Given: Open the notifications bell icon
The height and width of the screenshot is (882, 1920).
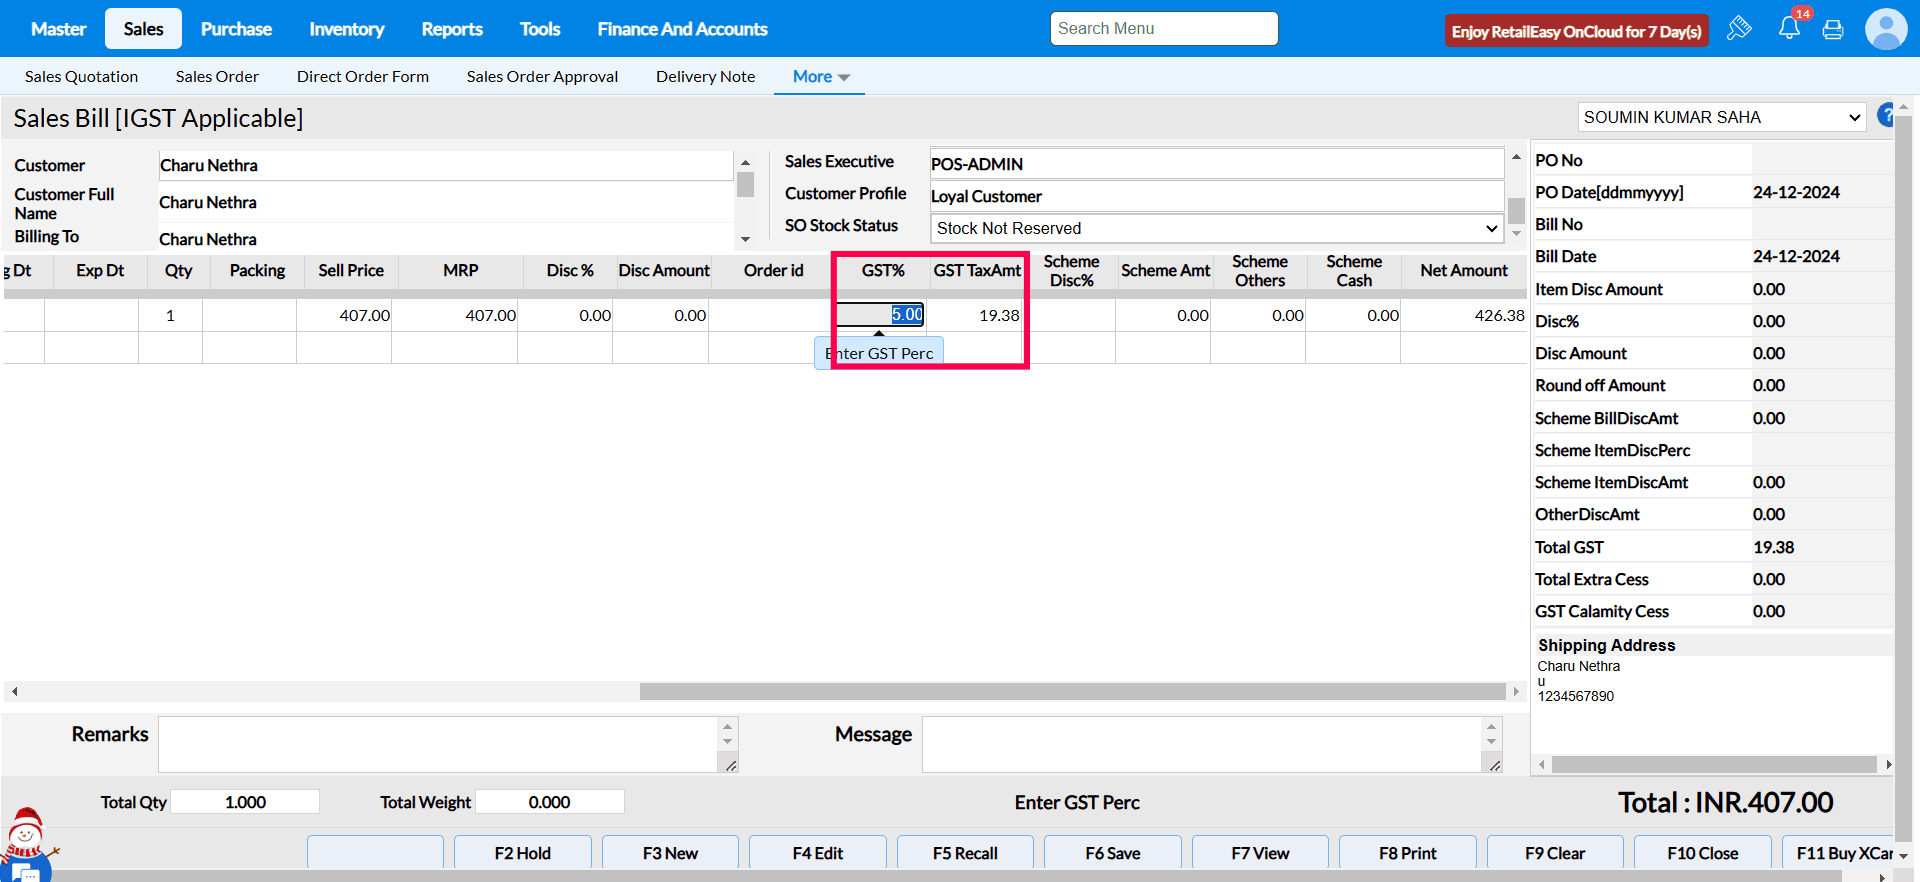Looking at the screenshot, I should pos(1789,28).
